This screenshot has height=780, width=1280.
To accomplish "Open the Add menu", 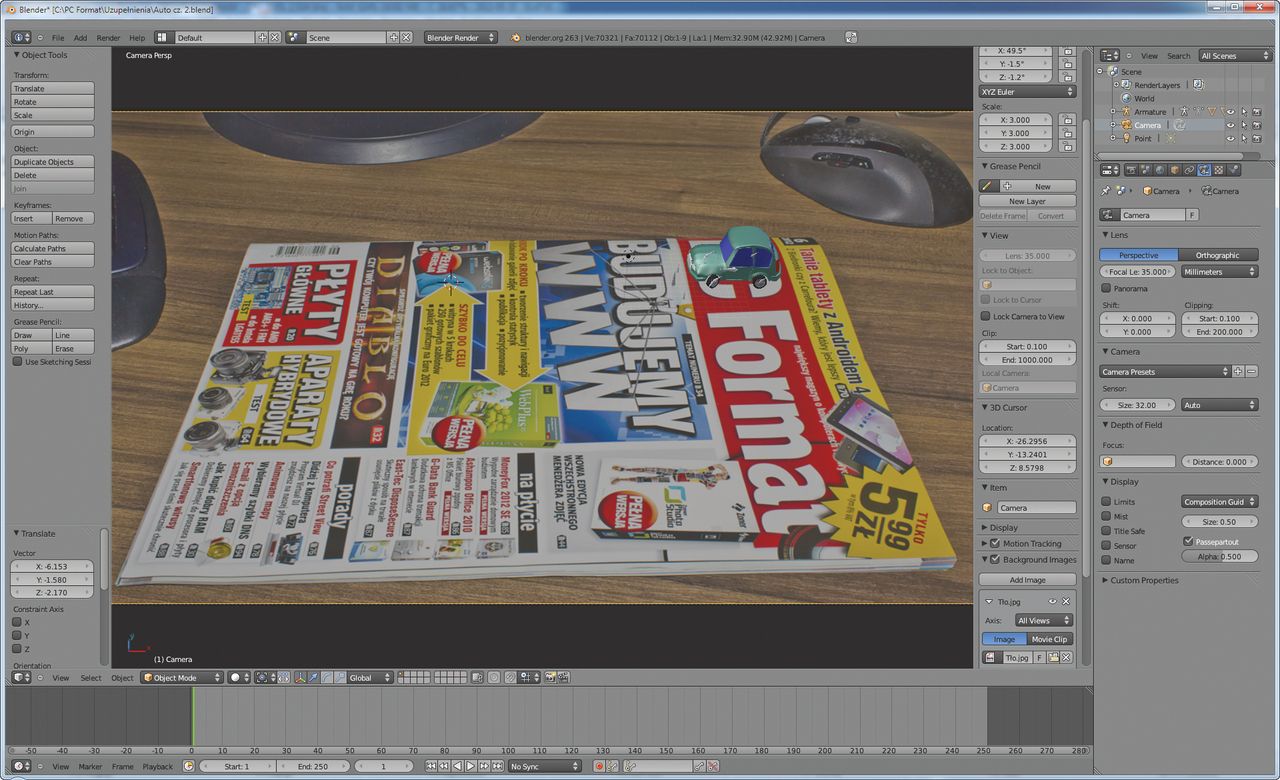I will tap(80, 38).
